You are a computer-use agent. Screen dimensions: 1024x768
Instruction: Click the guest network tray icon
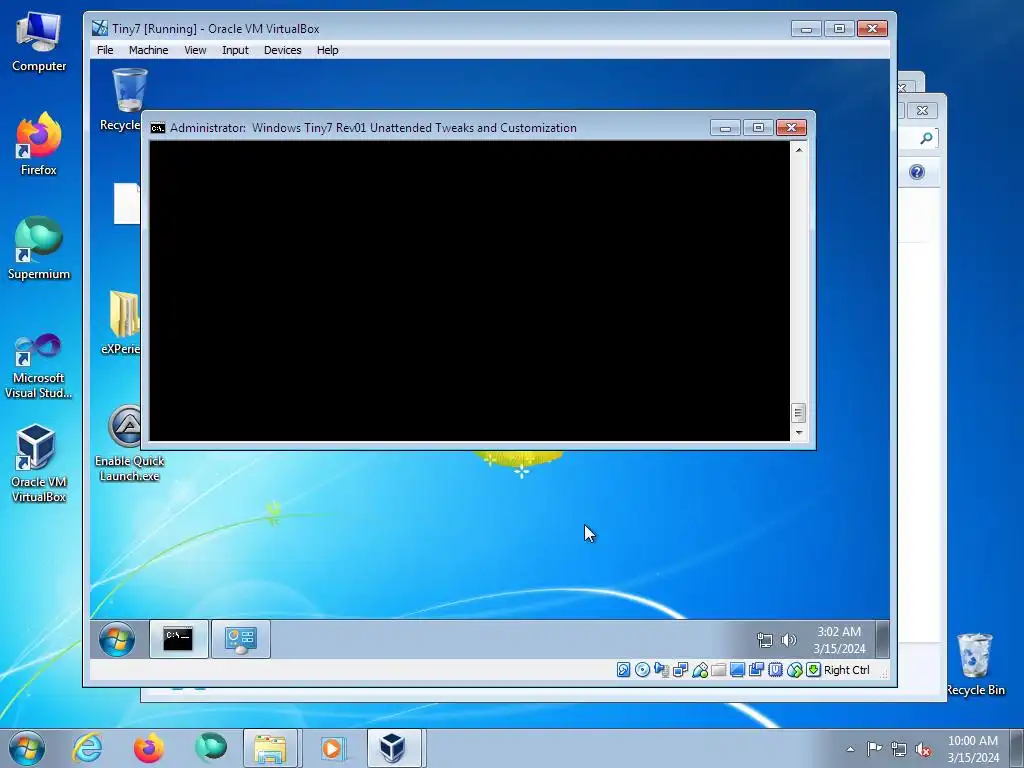click(x=765, y=640)
